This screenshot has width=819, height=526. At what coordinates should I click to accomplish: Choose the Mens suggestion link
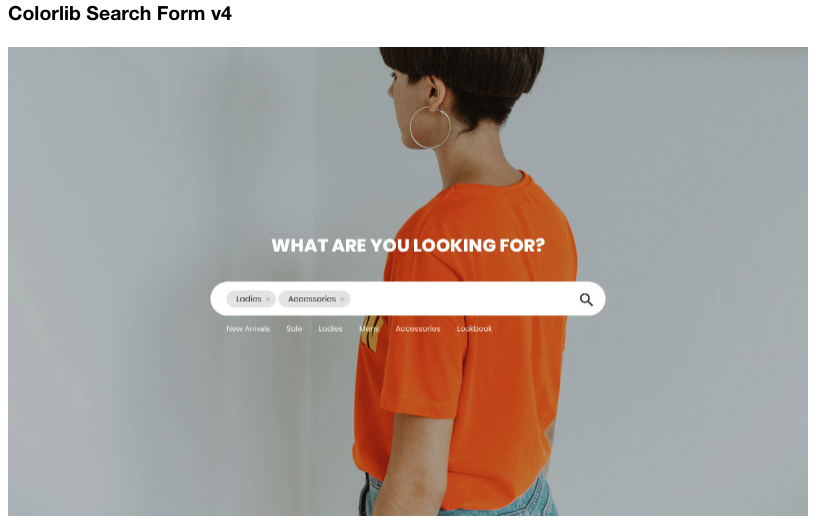pyautogui.click(x=369, y=329)
